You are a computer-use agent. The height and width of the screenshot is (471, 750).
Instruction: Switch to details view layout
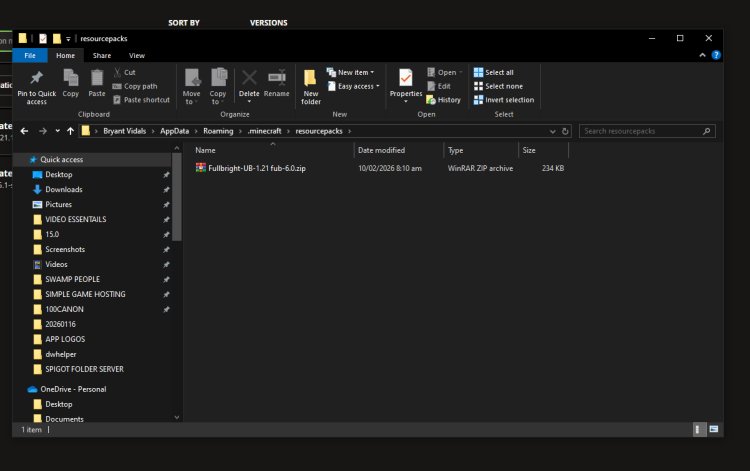point(698,429)
